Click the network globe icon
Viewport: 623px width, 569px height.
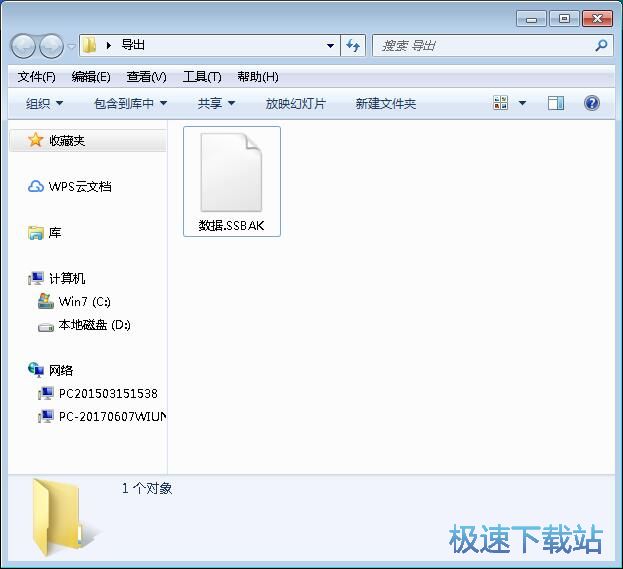point(36,370)
